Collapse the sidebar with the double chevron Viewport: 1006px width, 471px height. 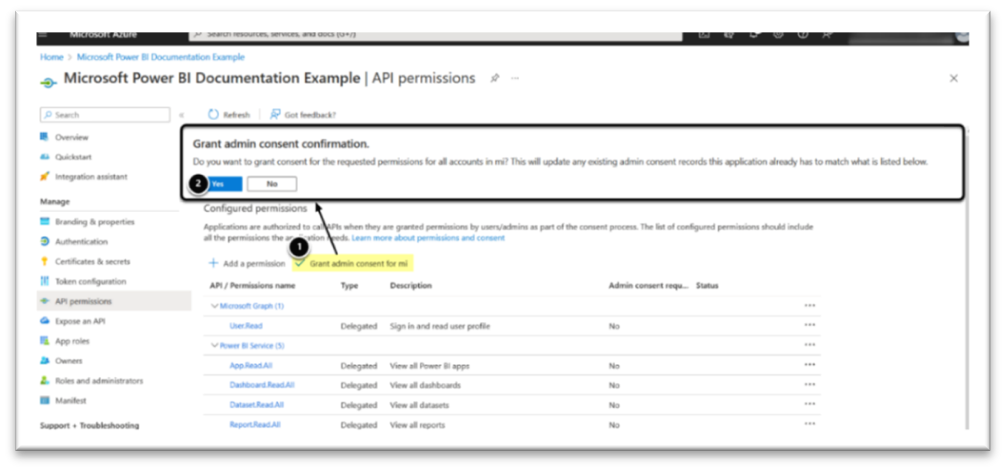pyautogui.click(x=182, y=115)
